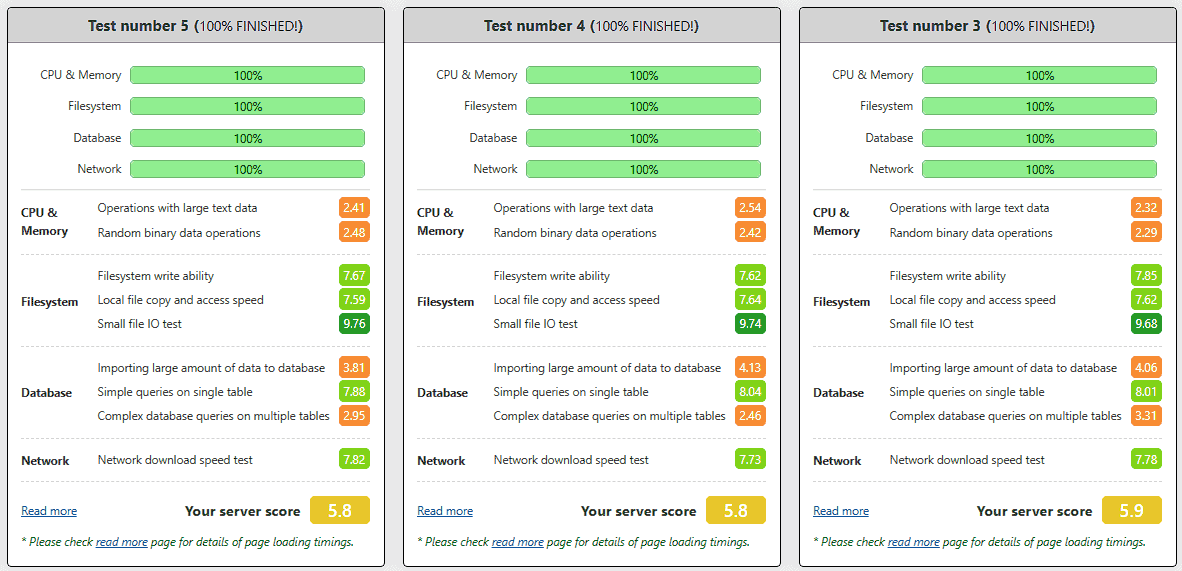1182x571 pixels.
Task: Click the Network progress bar in Test 3
Action: click(x=1039, y=169)
